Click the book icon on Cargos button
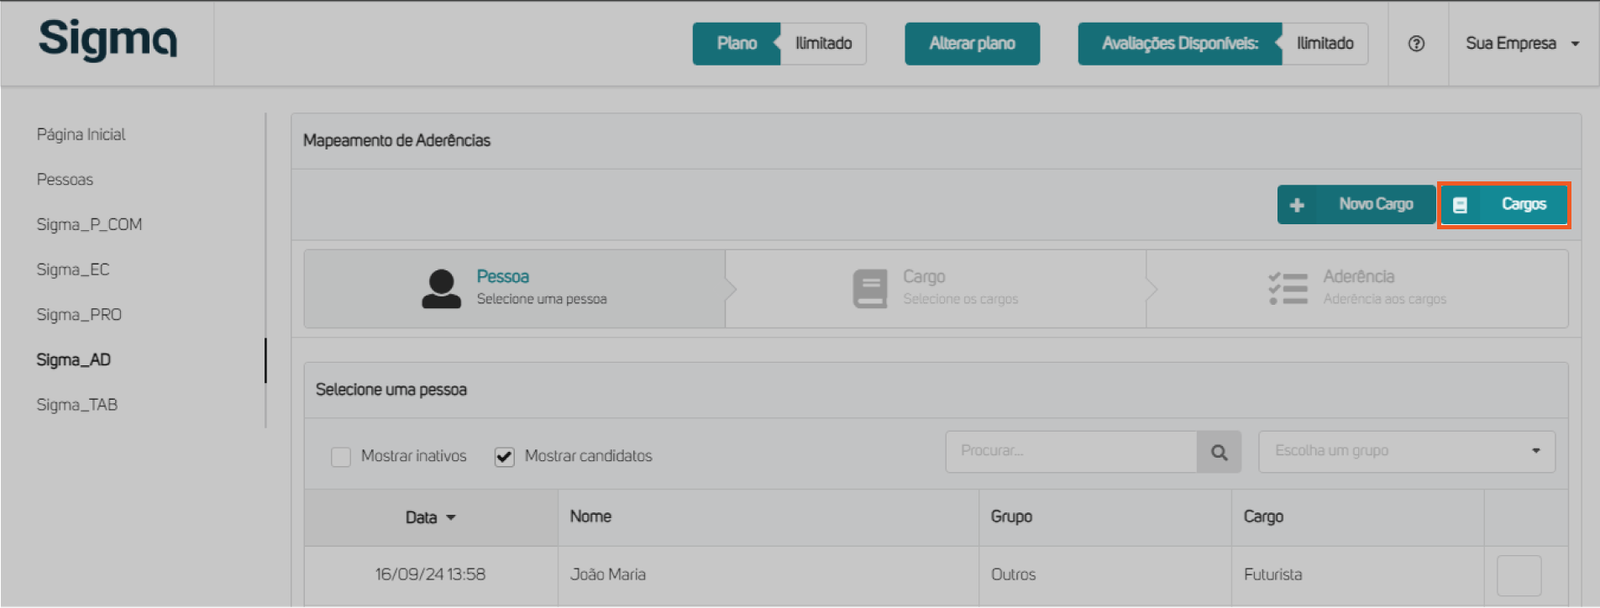 (x=1460, y=205)
